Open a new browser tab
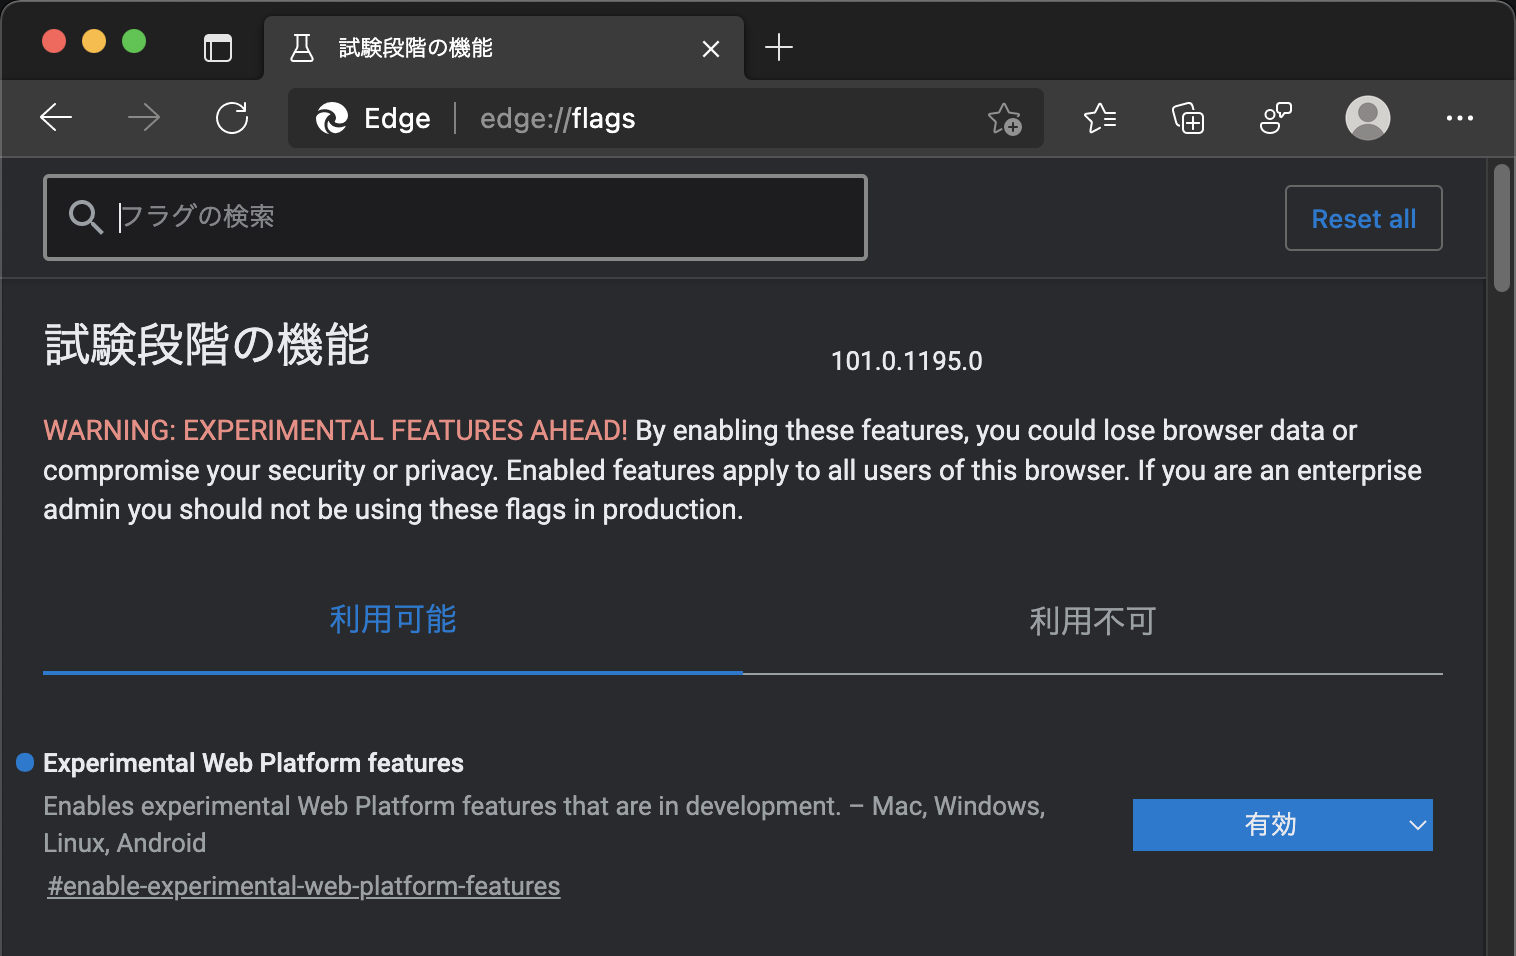Viewport: 1516px width, 956px height. tap(779, 47)
